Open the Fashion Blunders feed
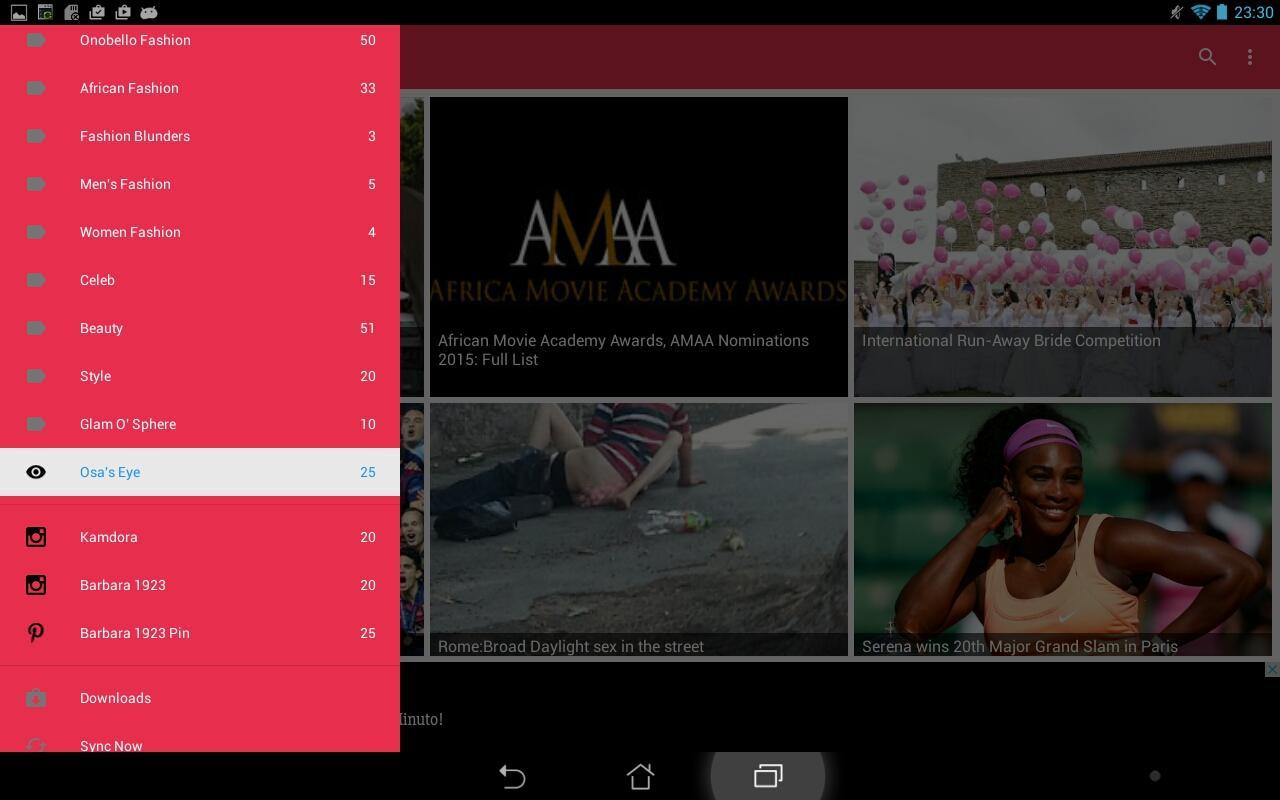 coord(135,136)
